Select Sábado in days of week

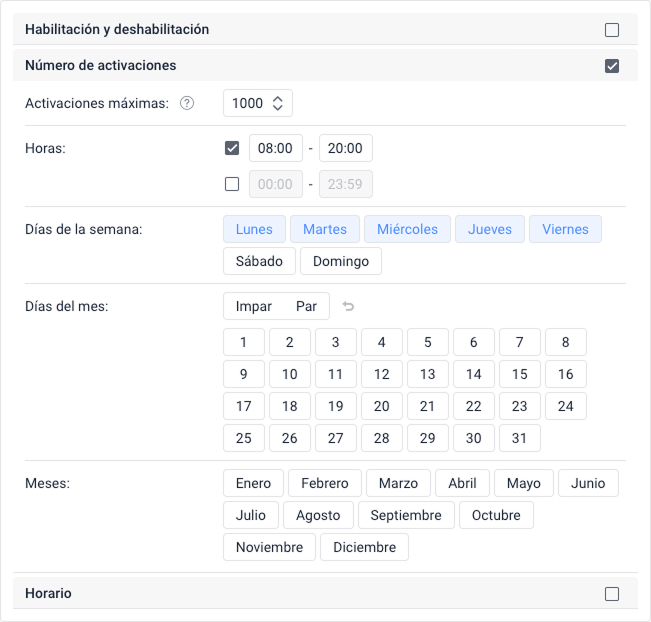pyautogui.click(x=259, y=261)
